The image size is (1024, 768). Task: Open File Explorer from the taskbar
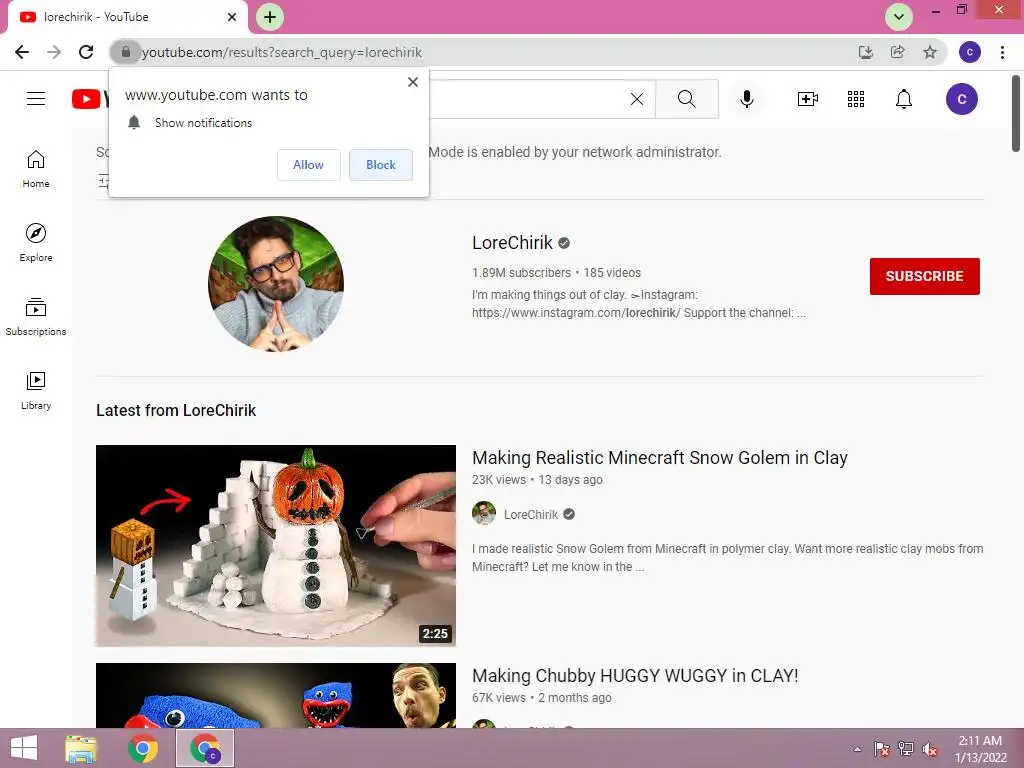point(81,748)
